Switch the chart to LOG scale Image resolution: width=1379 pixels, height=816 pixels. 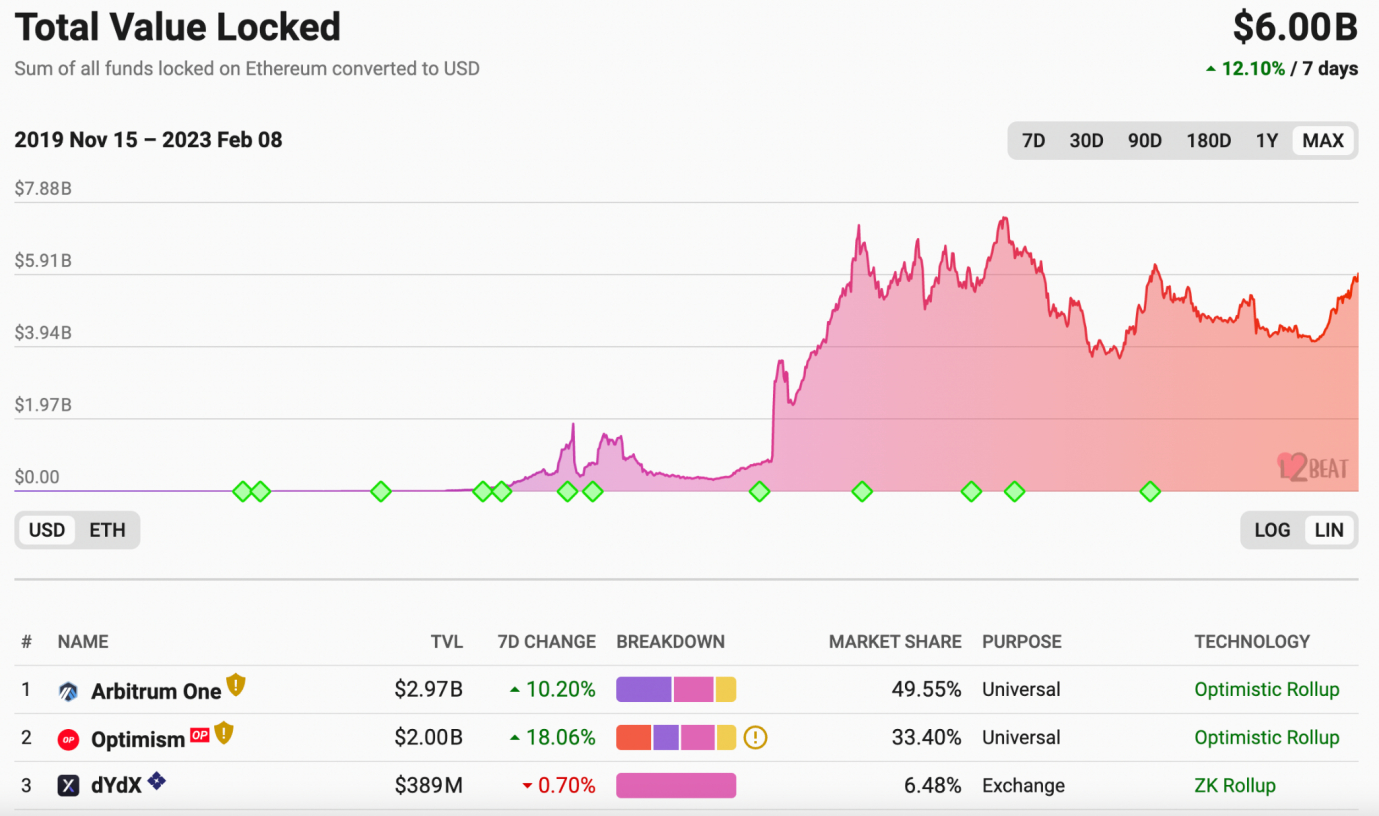click(1271, 530)
